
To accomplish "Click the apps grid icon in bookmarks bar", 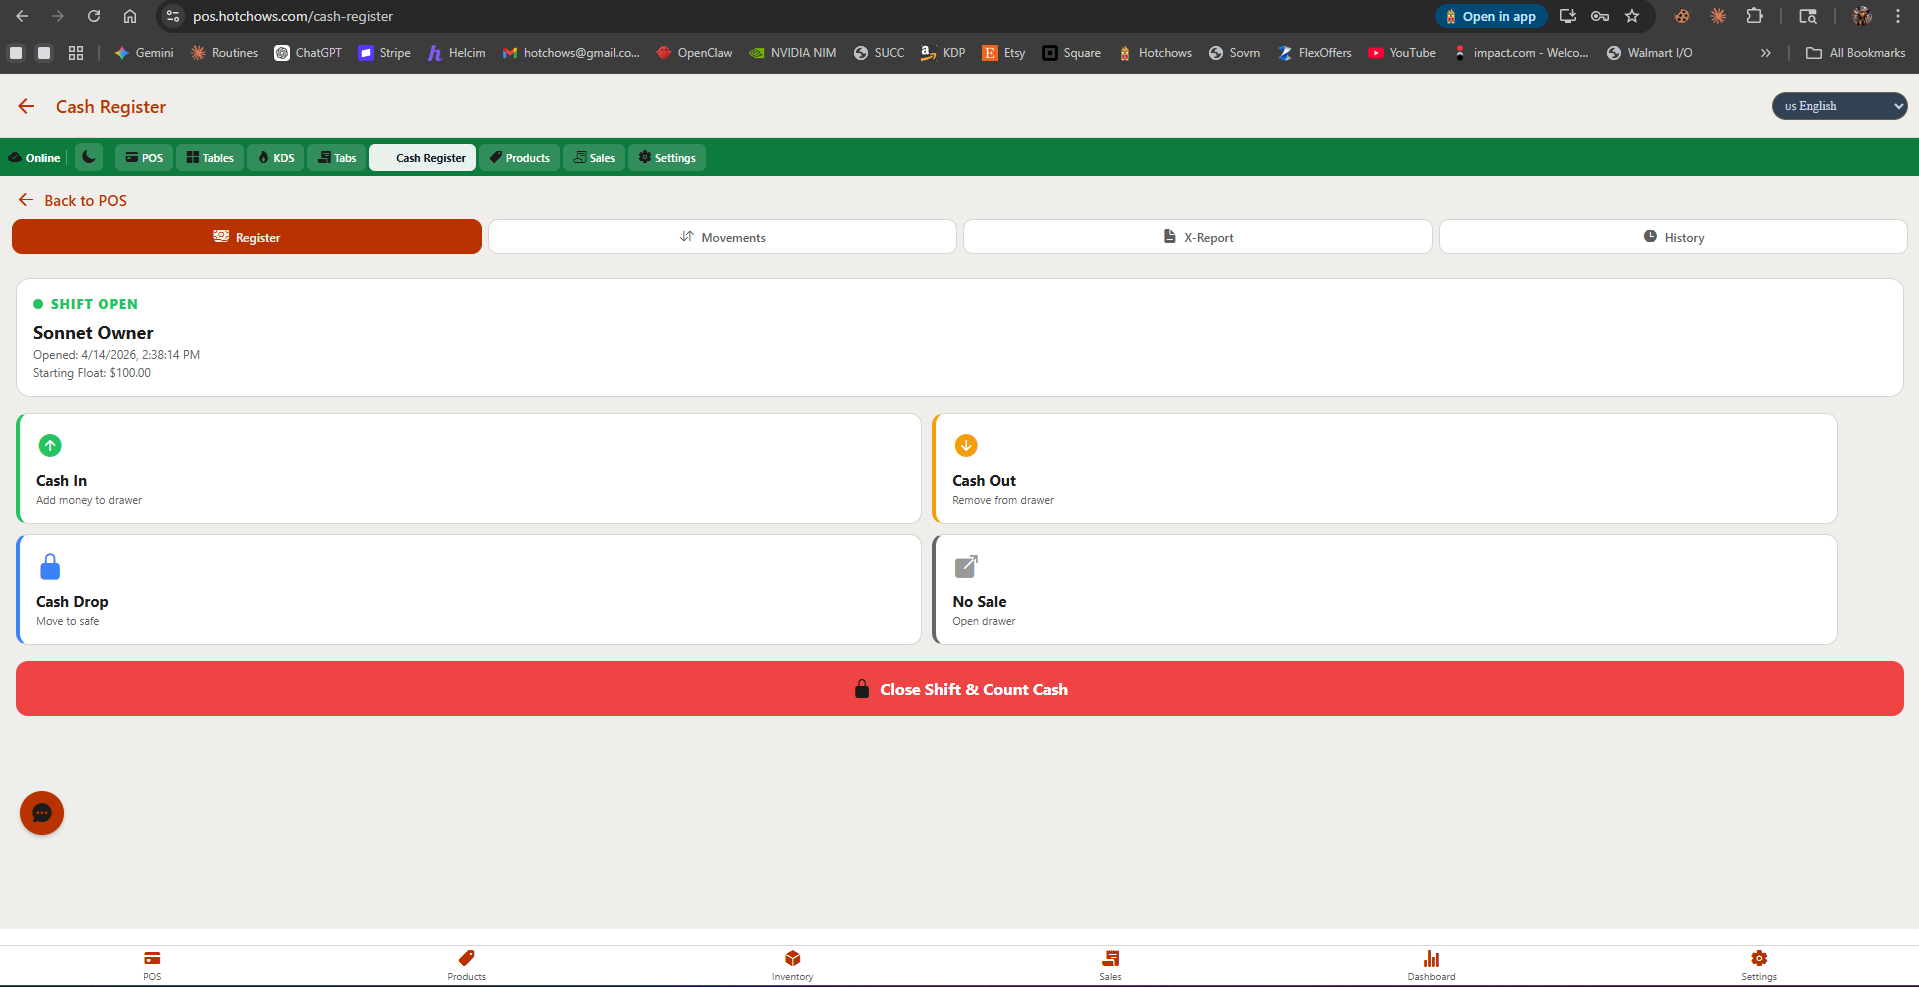I will [76, 53].
